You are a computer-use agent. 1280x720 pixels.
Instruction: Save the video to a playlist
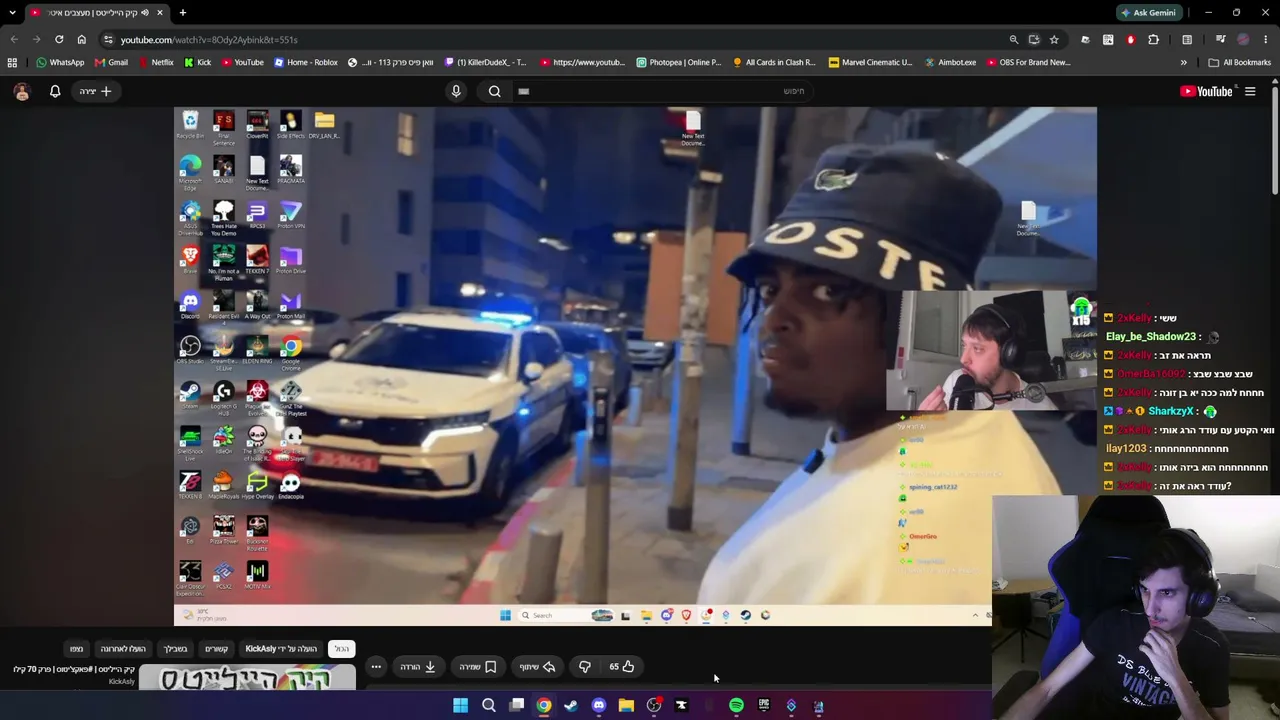pyautogui.click(x=477, y=666)
